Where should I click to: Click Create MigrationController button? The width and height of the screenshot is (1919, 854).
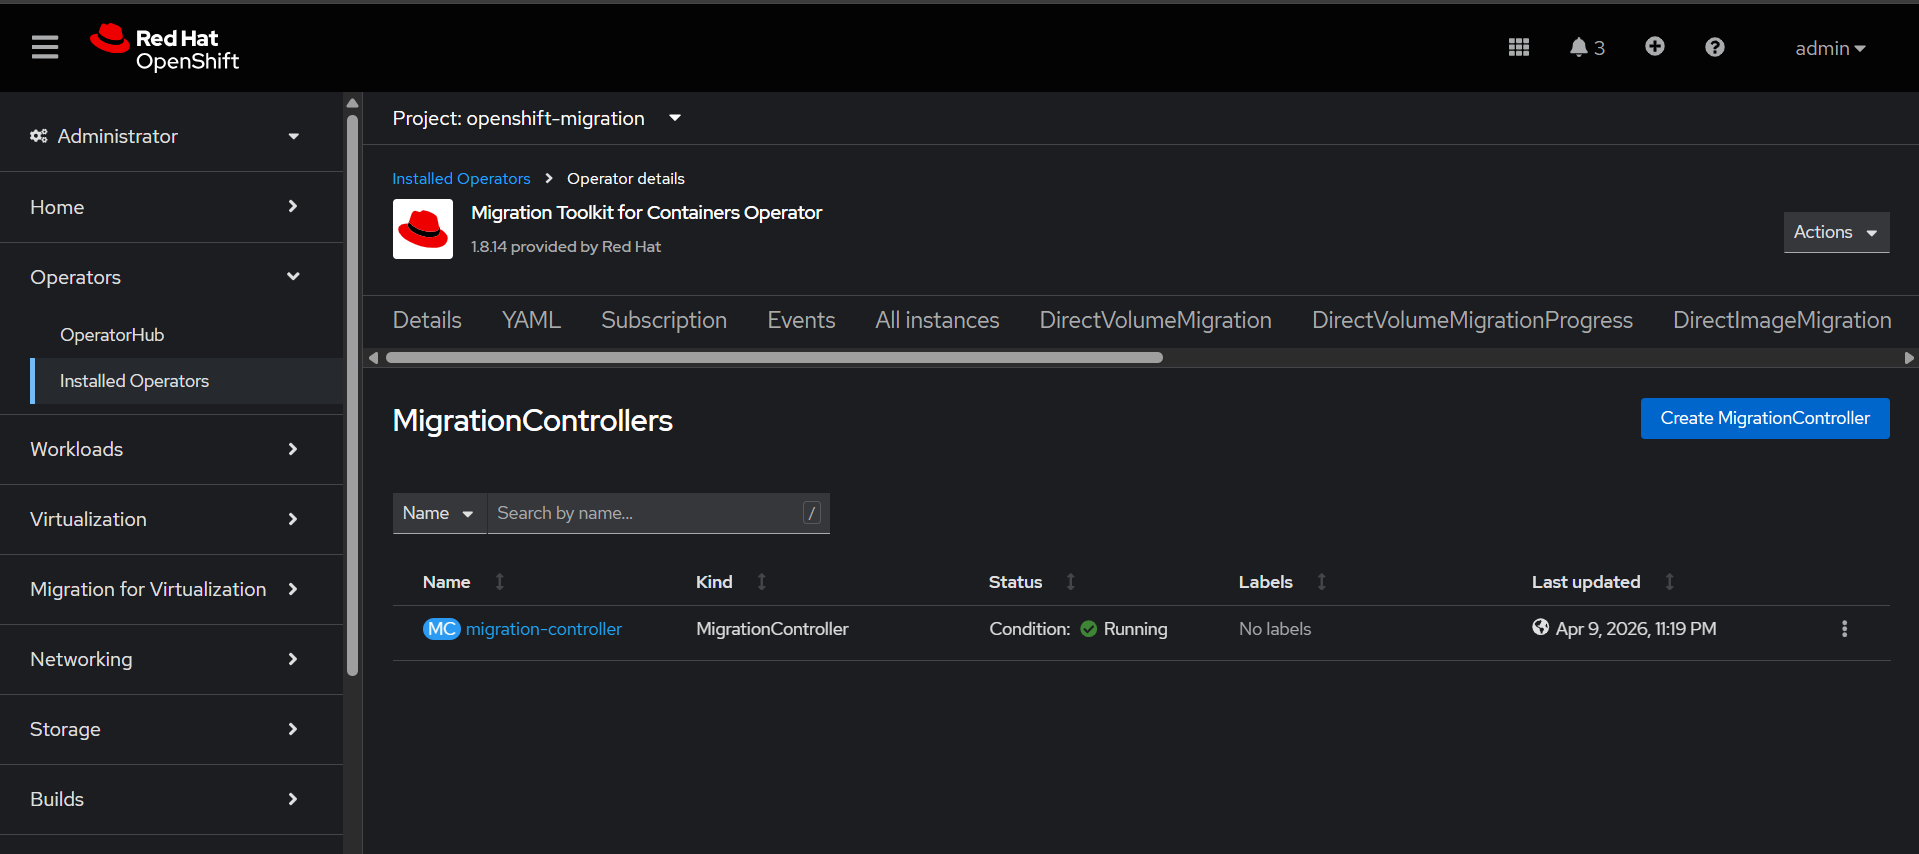point(1764,418)
